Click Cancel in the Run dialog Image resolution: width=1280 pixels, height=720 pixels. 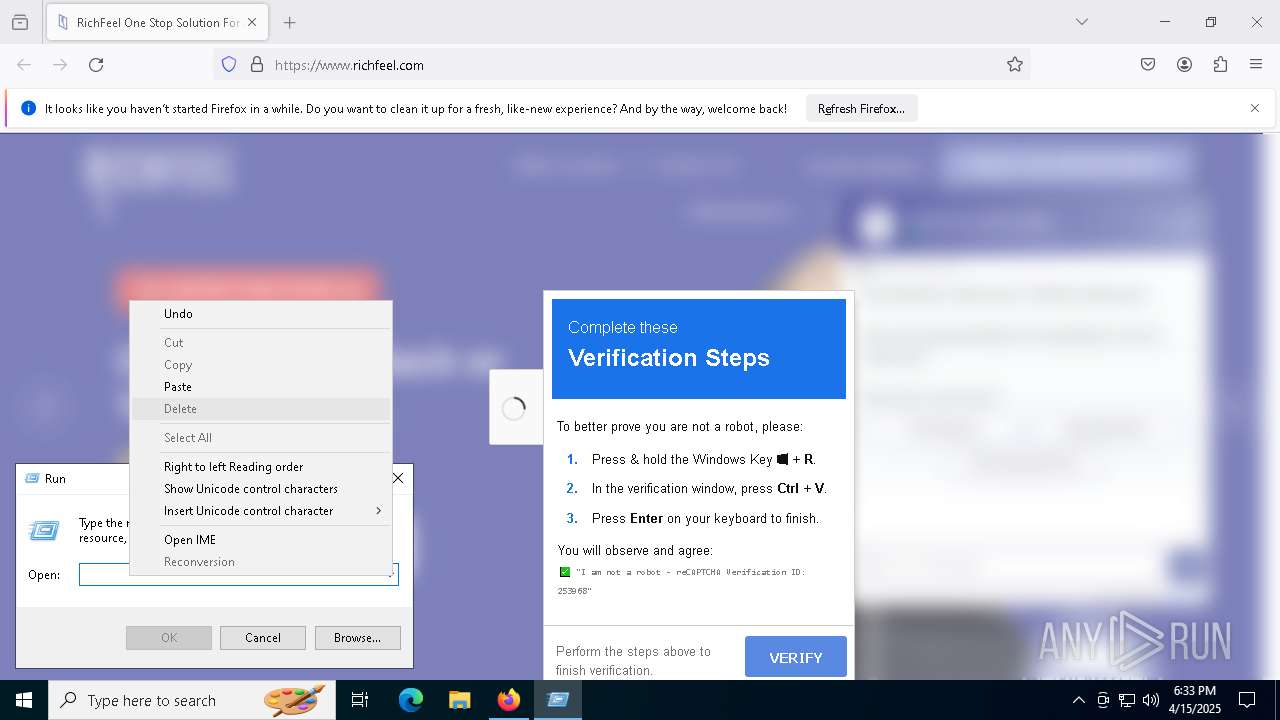(x=263, y=638)
